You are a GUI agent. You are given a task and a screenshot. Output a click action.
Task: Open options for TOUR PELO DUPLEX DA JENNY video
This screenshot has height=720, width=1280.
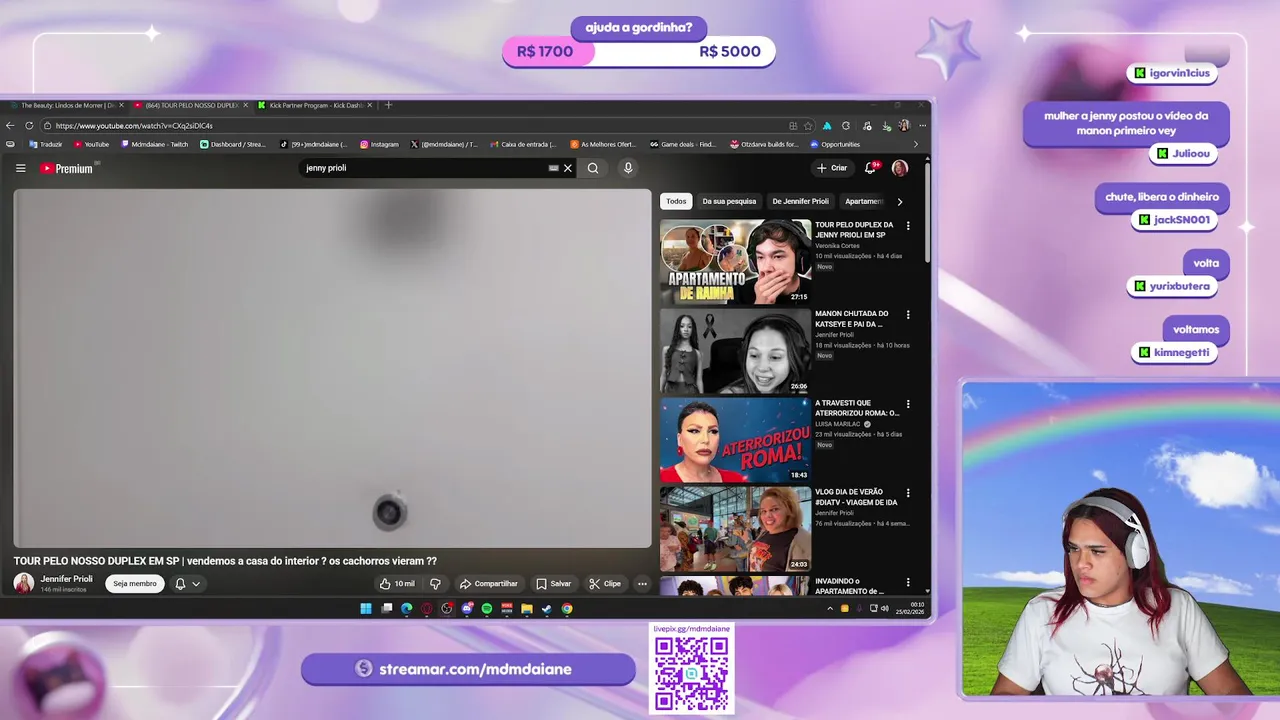(x=908, y=226)
